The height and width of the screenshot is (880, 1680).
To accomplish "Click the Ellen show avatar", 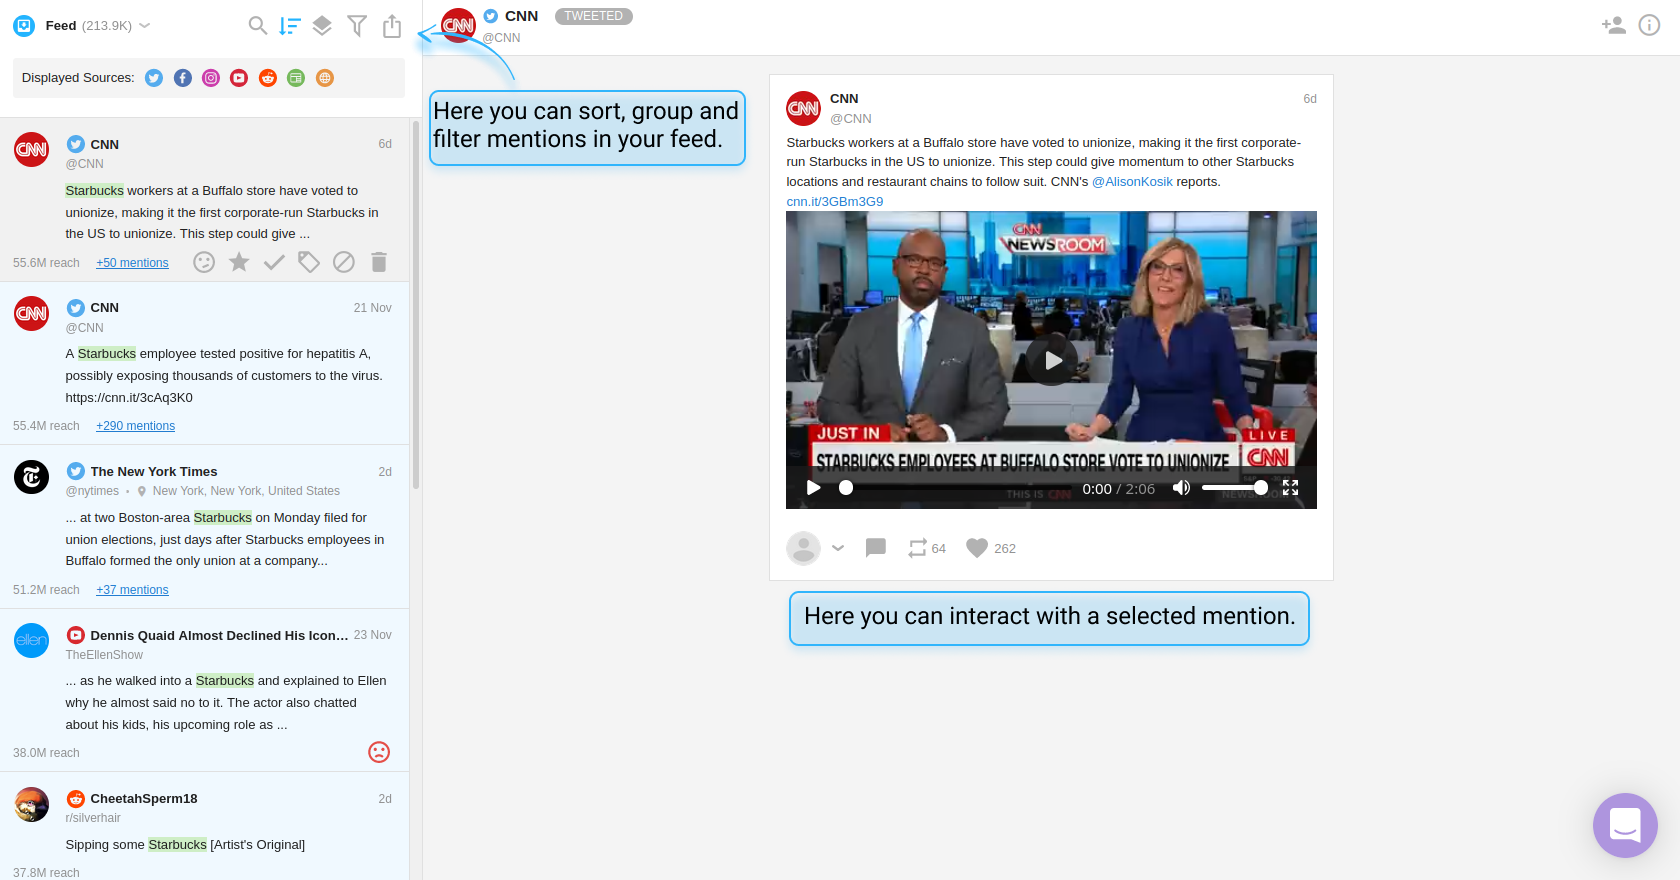I will click(32, 641).
